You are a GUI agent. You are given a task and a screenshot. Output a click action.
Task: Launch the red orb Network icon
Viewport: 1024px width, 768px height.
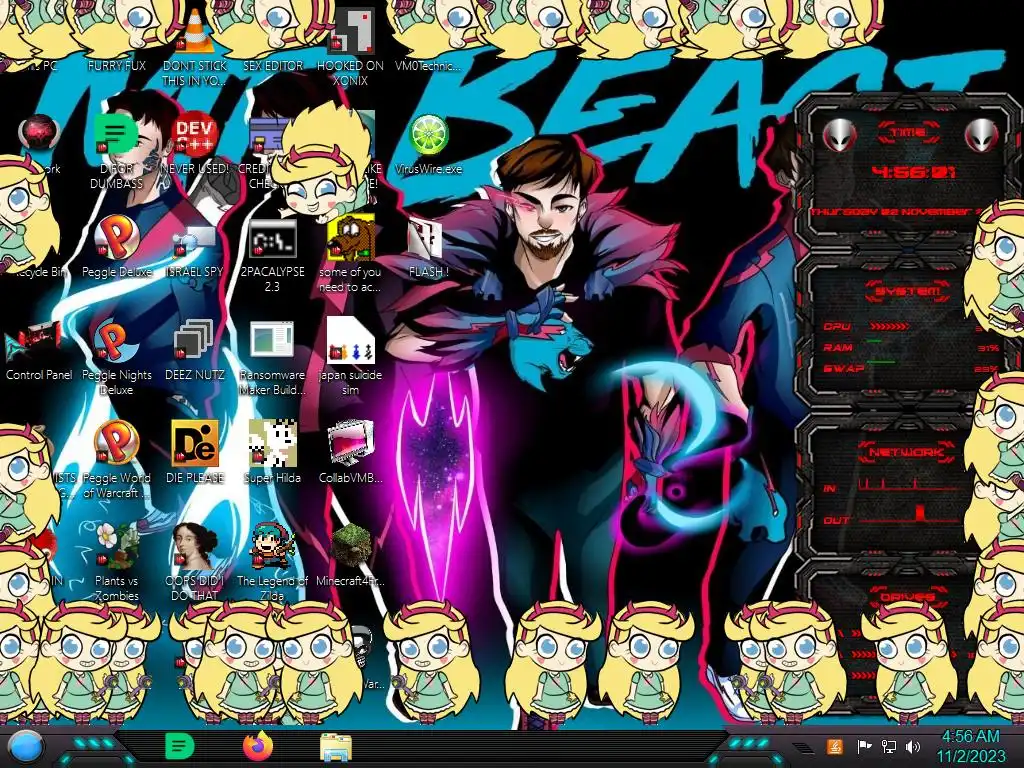(x=39, y=133)
